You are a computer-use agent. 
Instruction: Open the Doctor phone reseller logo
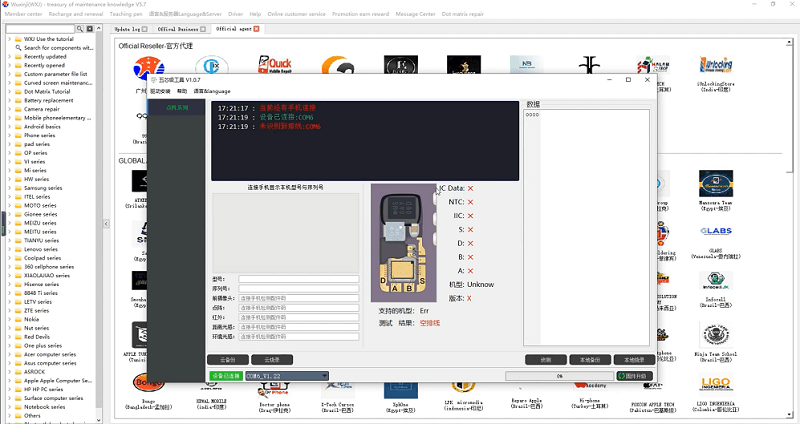pyautogui.click(x=274, y=391)
